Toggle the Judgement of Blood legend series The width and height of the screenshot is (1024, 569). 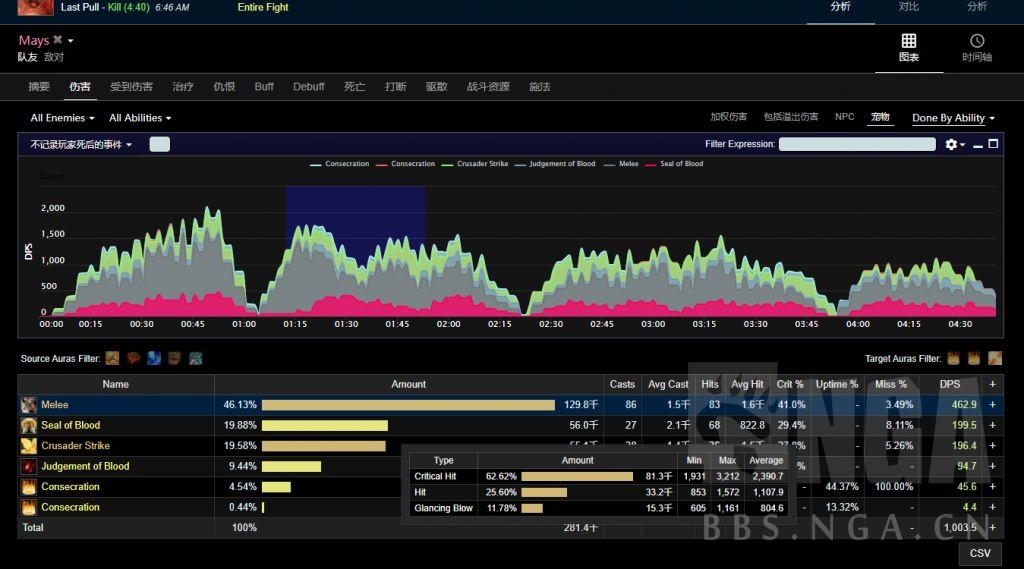(x=555, y=164)
